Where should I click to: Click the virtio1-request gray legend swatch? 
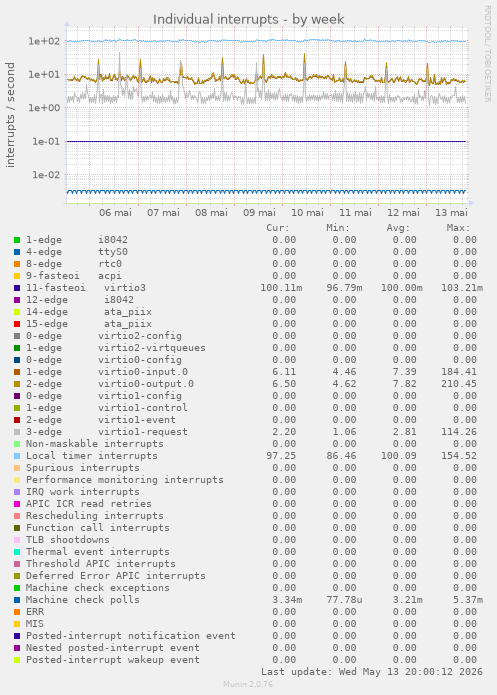[x=17, y=432]
